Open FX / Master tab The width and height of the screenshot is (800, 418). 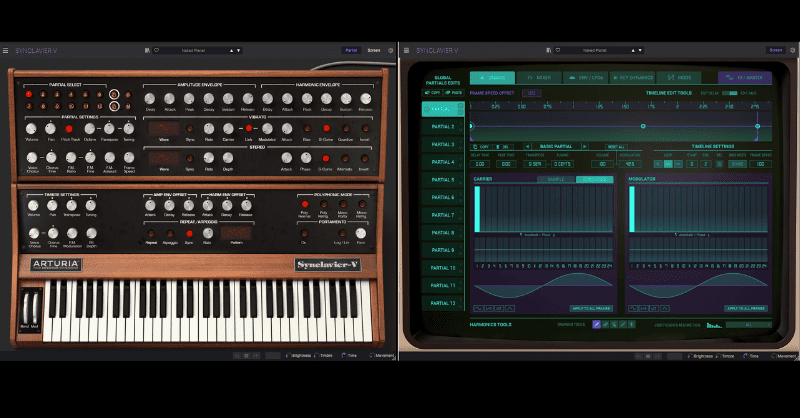click(x=744, y=78)
